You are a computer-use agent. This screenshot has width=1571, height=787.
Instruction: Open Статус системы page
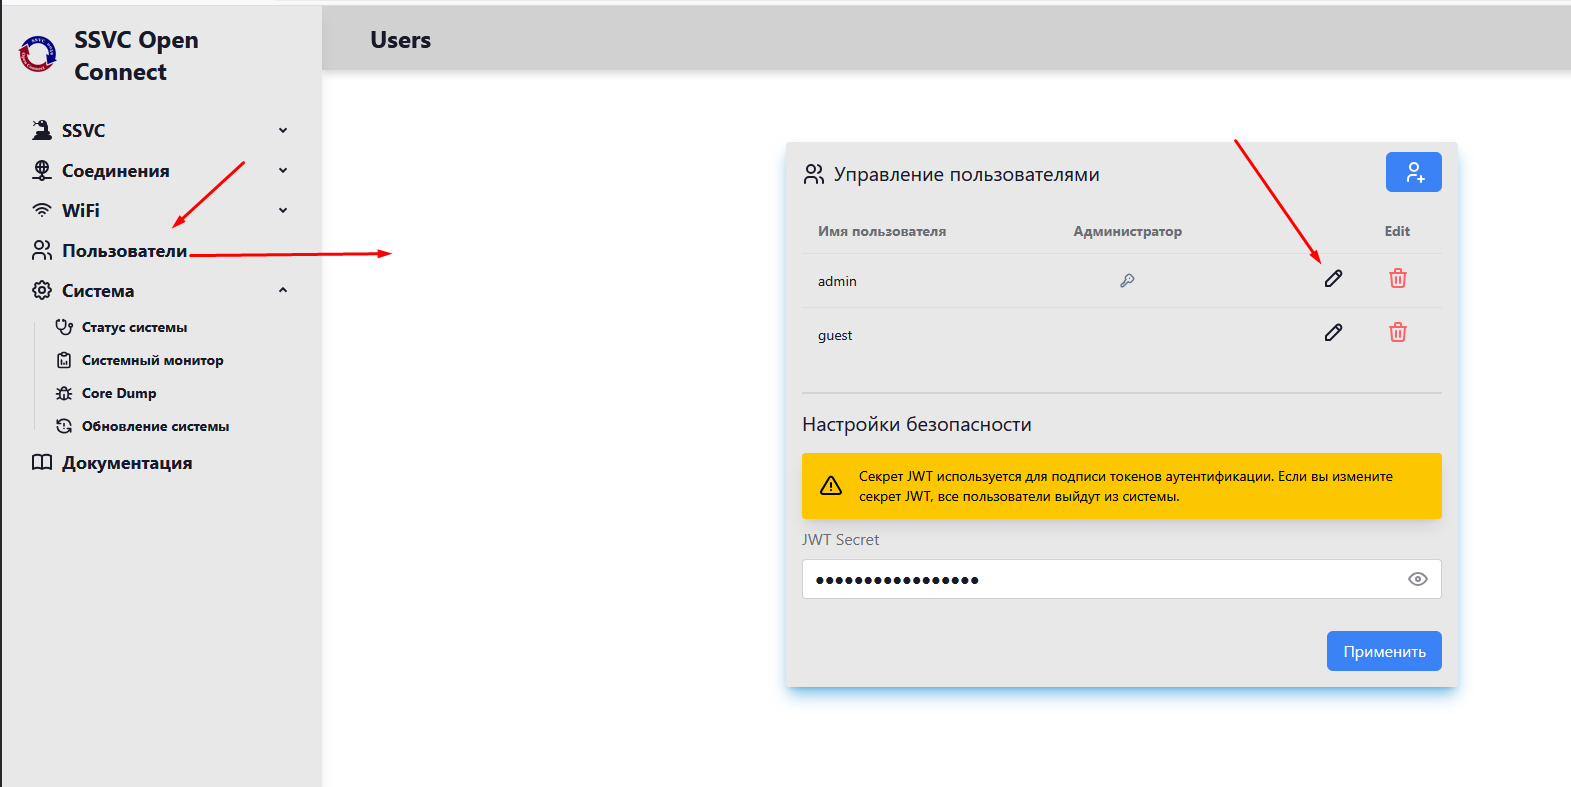[134, 327]
